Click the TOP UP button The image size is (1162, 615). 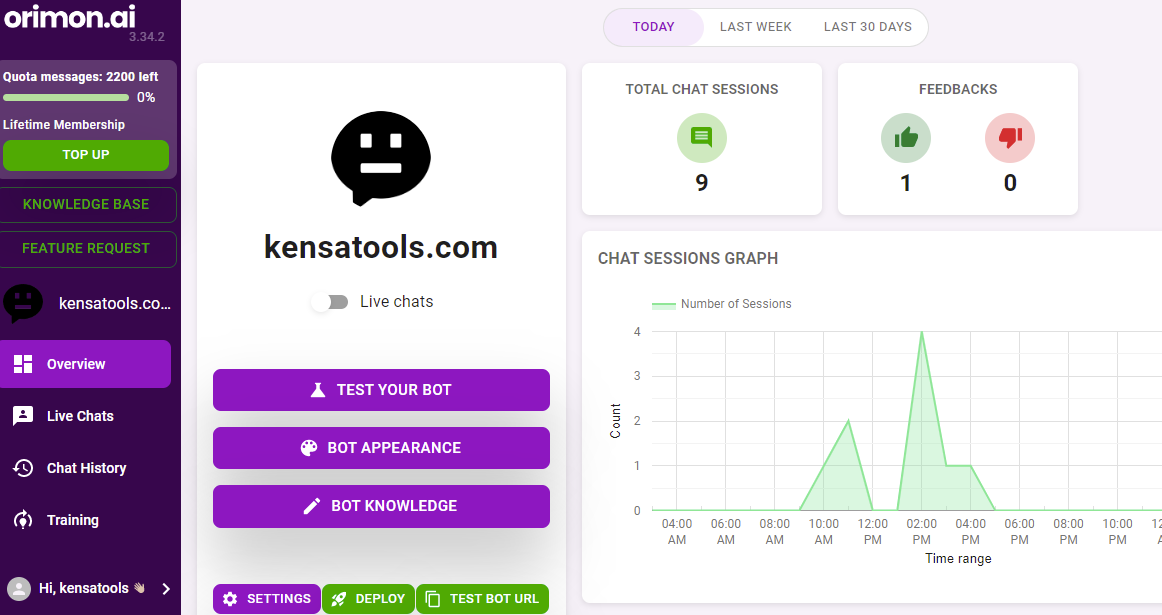86,155
